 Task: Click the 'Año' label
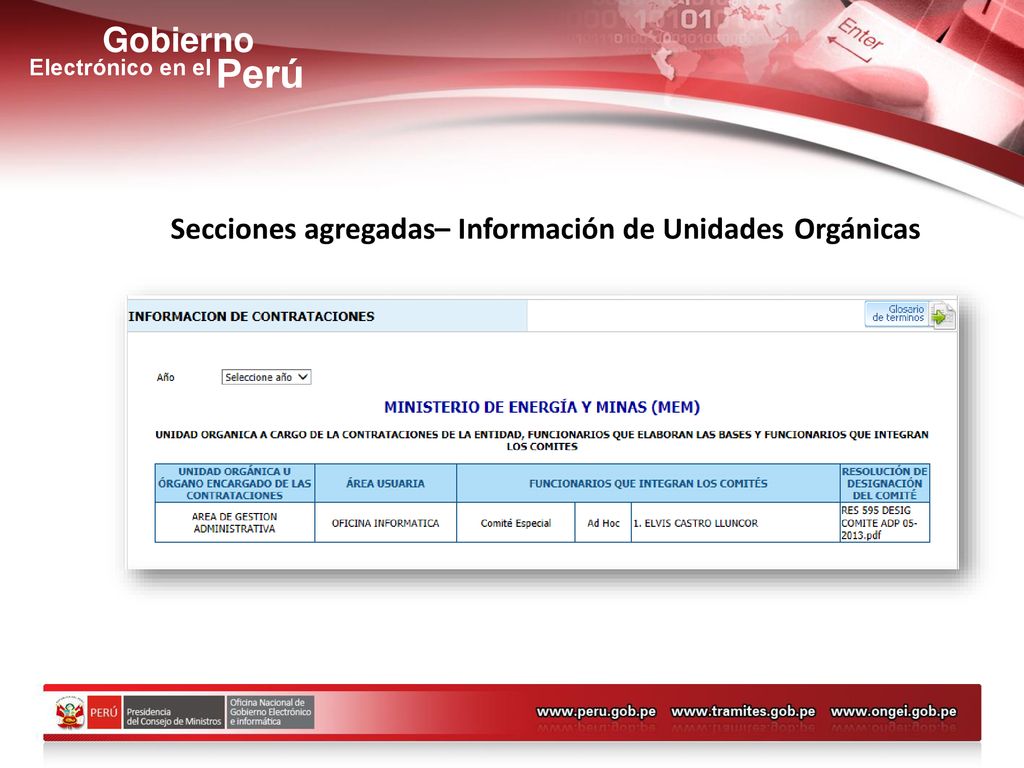165,377
